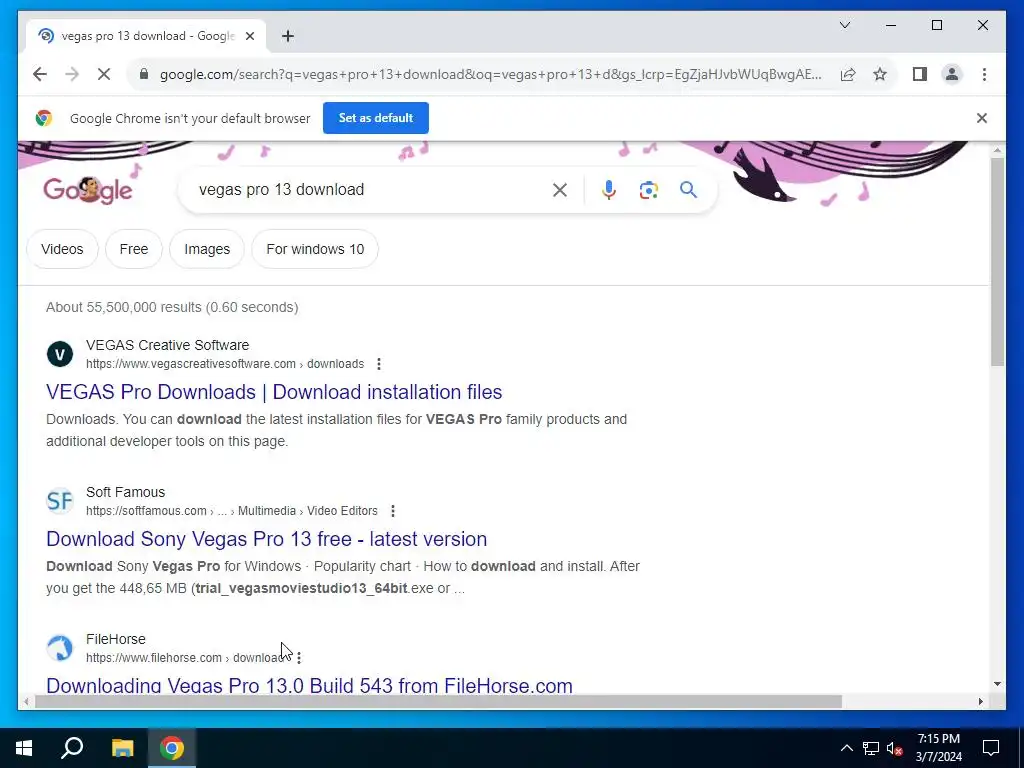1024x768 pixels.
Task: Click the vegascreativesoftware.com URL text
Action: [225, 364]
